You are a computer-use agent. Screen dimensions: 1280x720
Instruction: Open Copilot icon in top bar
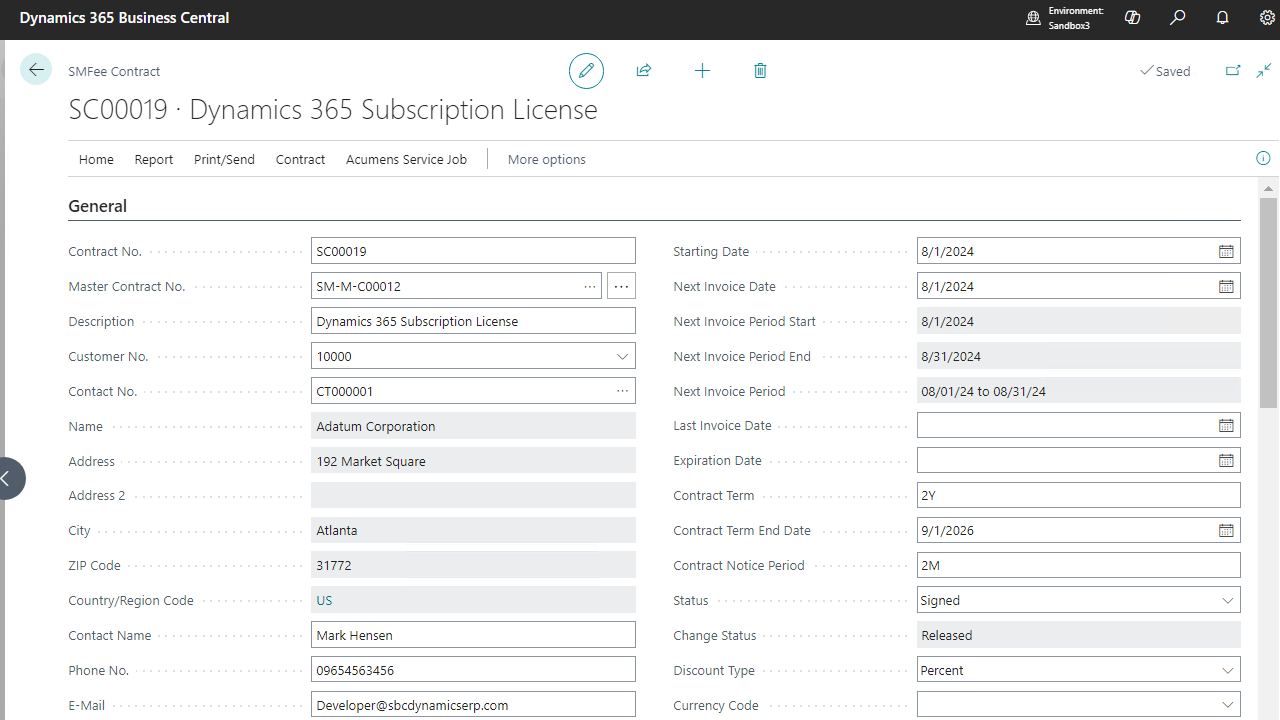click(x=1132, y=18)
